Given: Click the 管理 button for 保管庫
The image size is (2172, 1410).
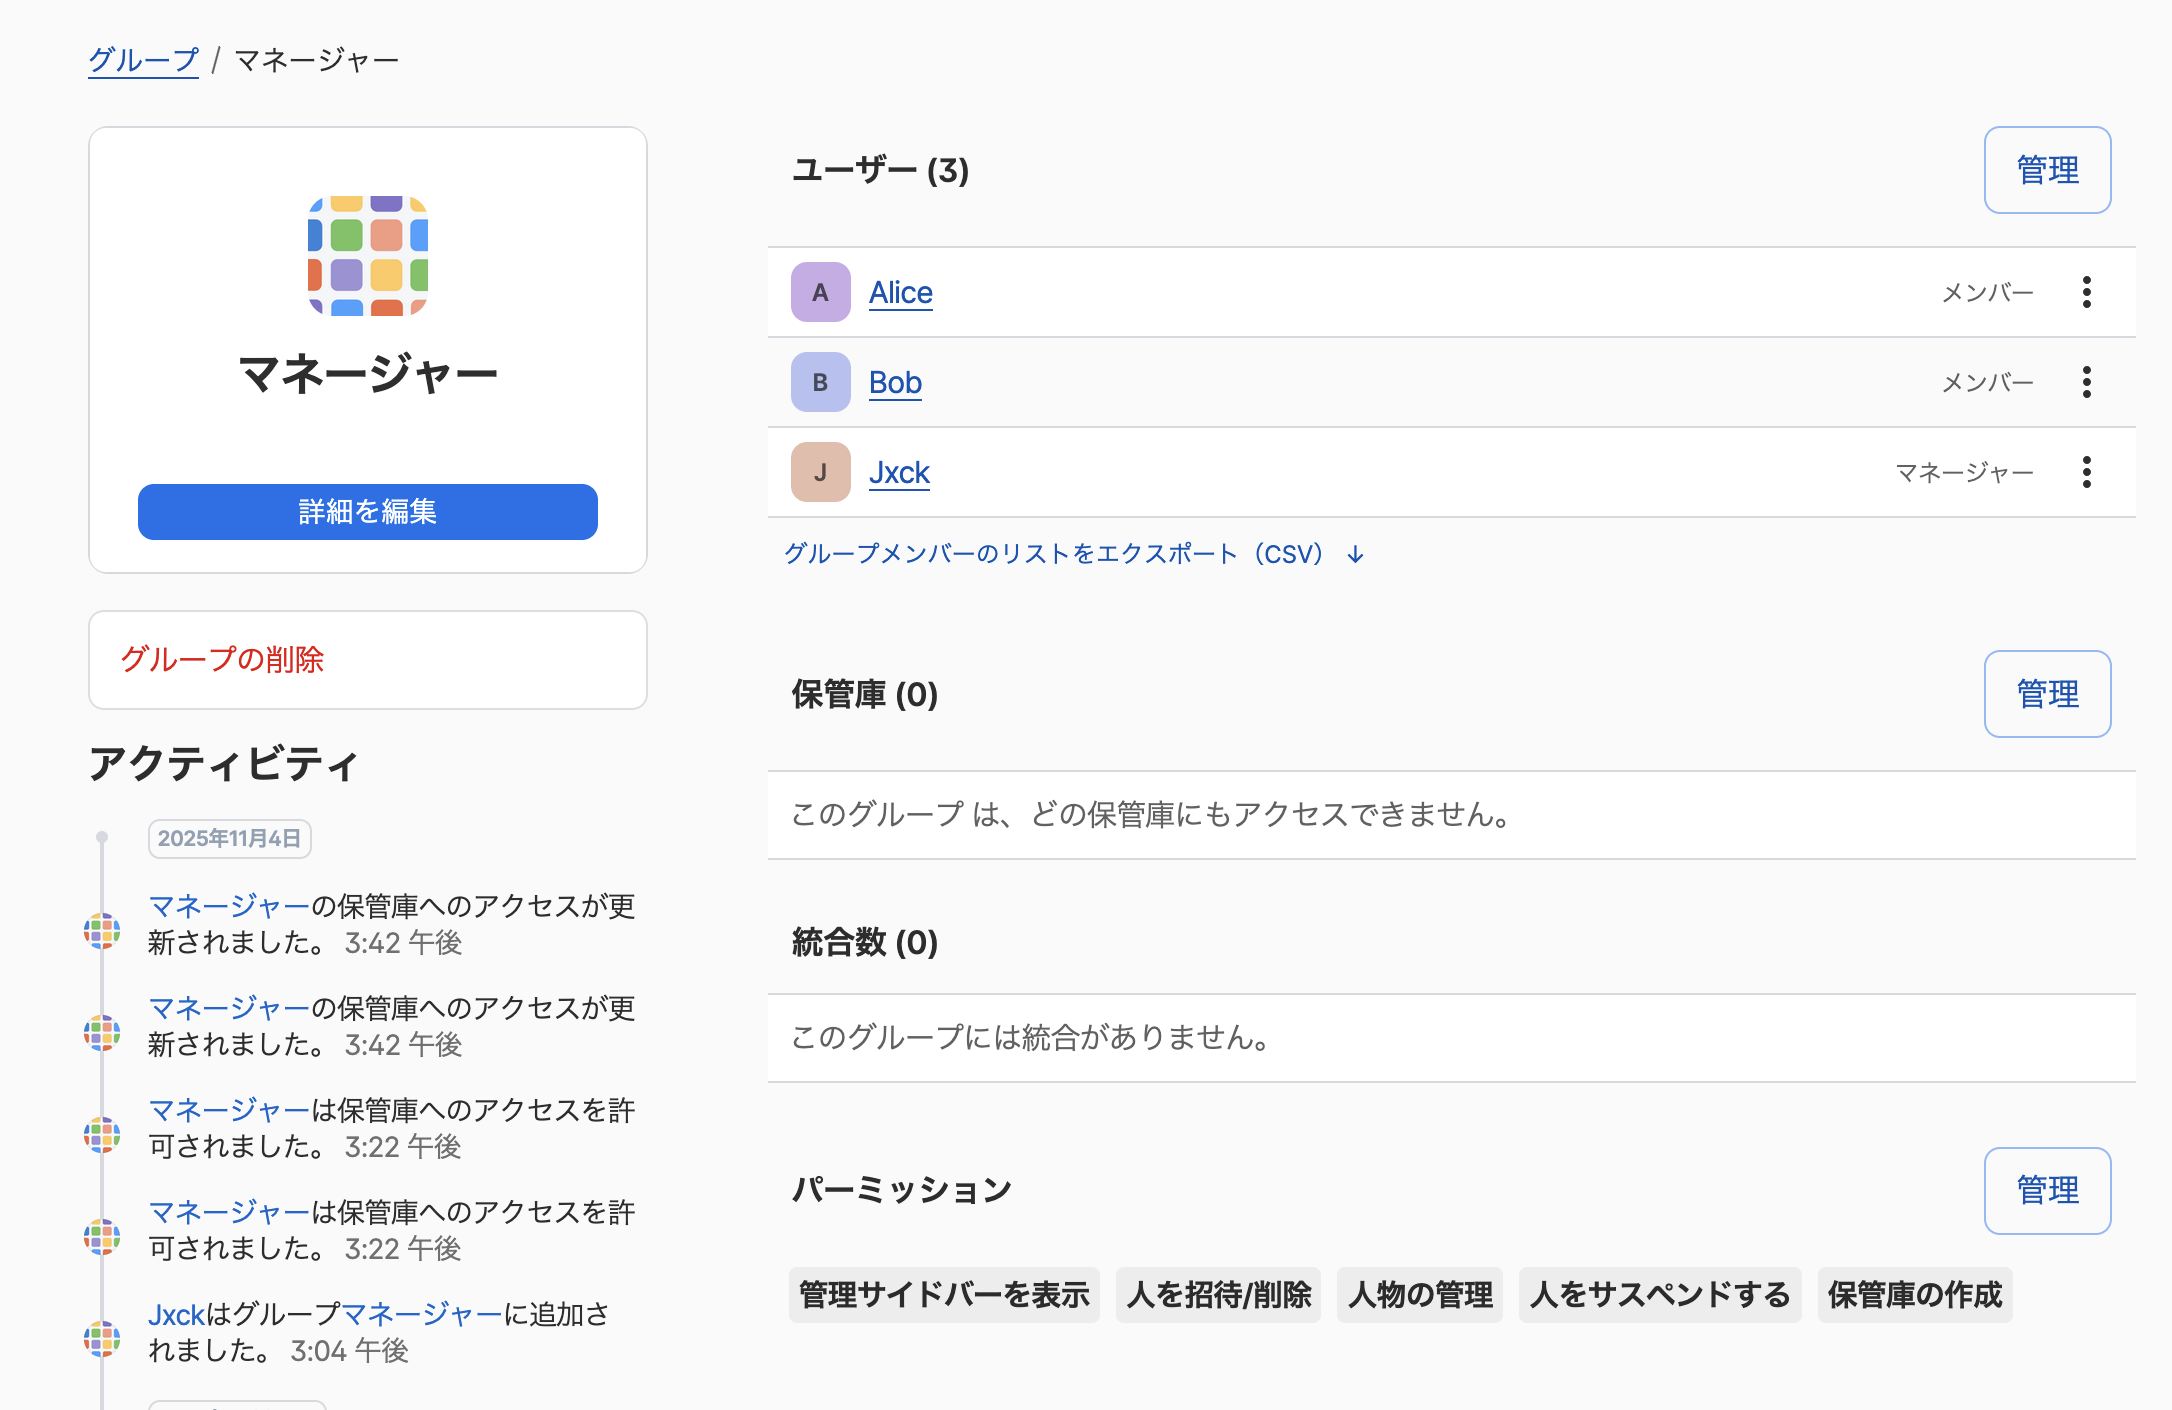Looking at the screenshot, I should click(x=2046, y=694).
